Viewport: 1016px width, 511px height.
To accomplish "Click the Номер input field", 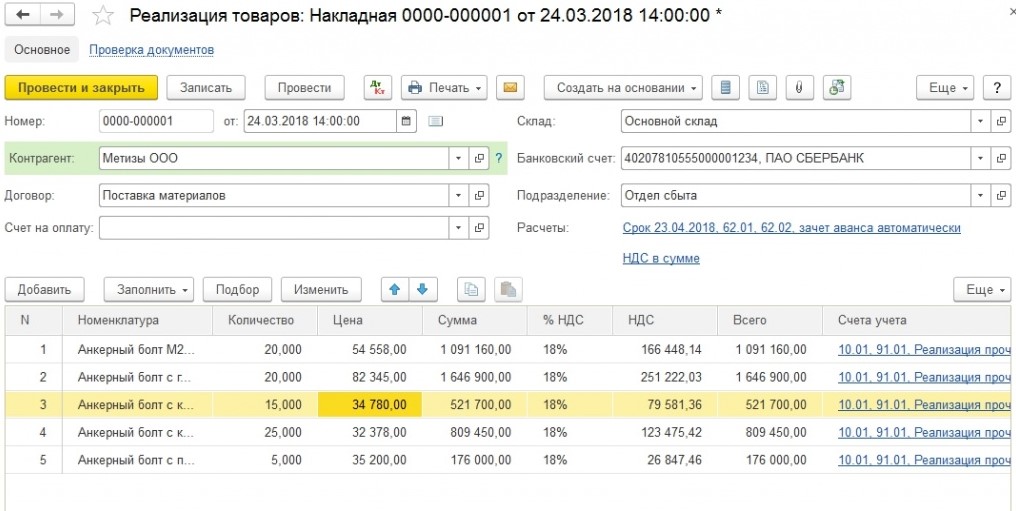I will click(x=156, y=122).
